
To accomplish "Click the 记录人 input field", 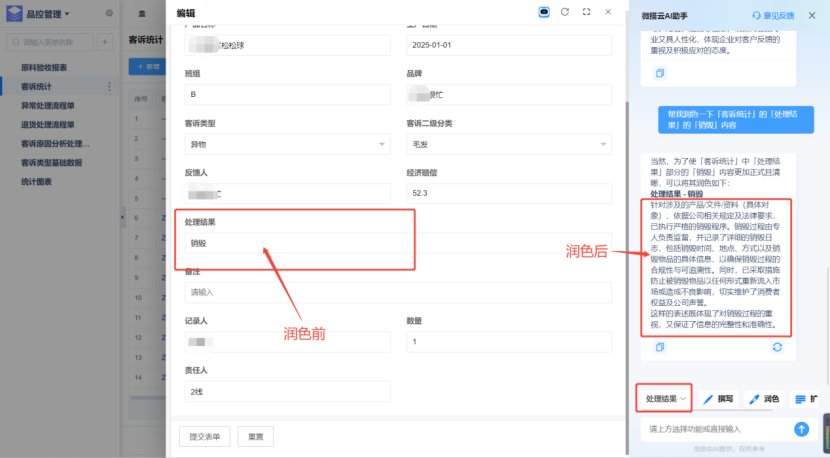I will tap(287, 342).
